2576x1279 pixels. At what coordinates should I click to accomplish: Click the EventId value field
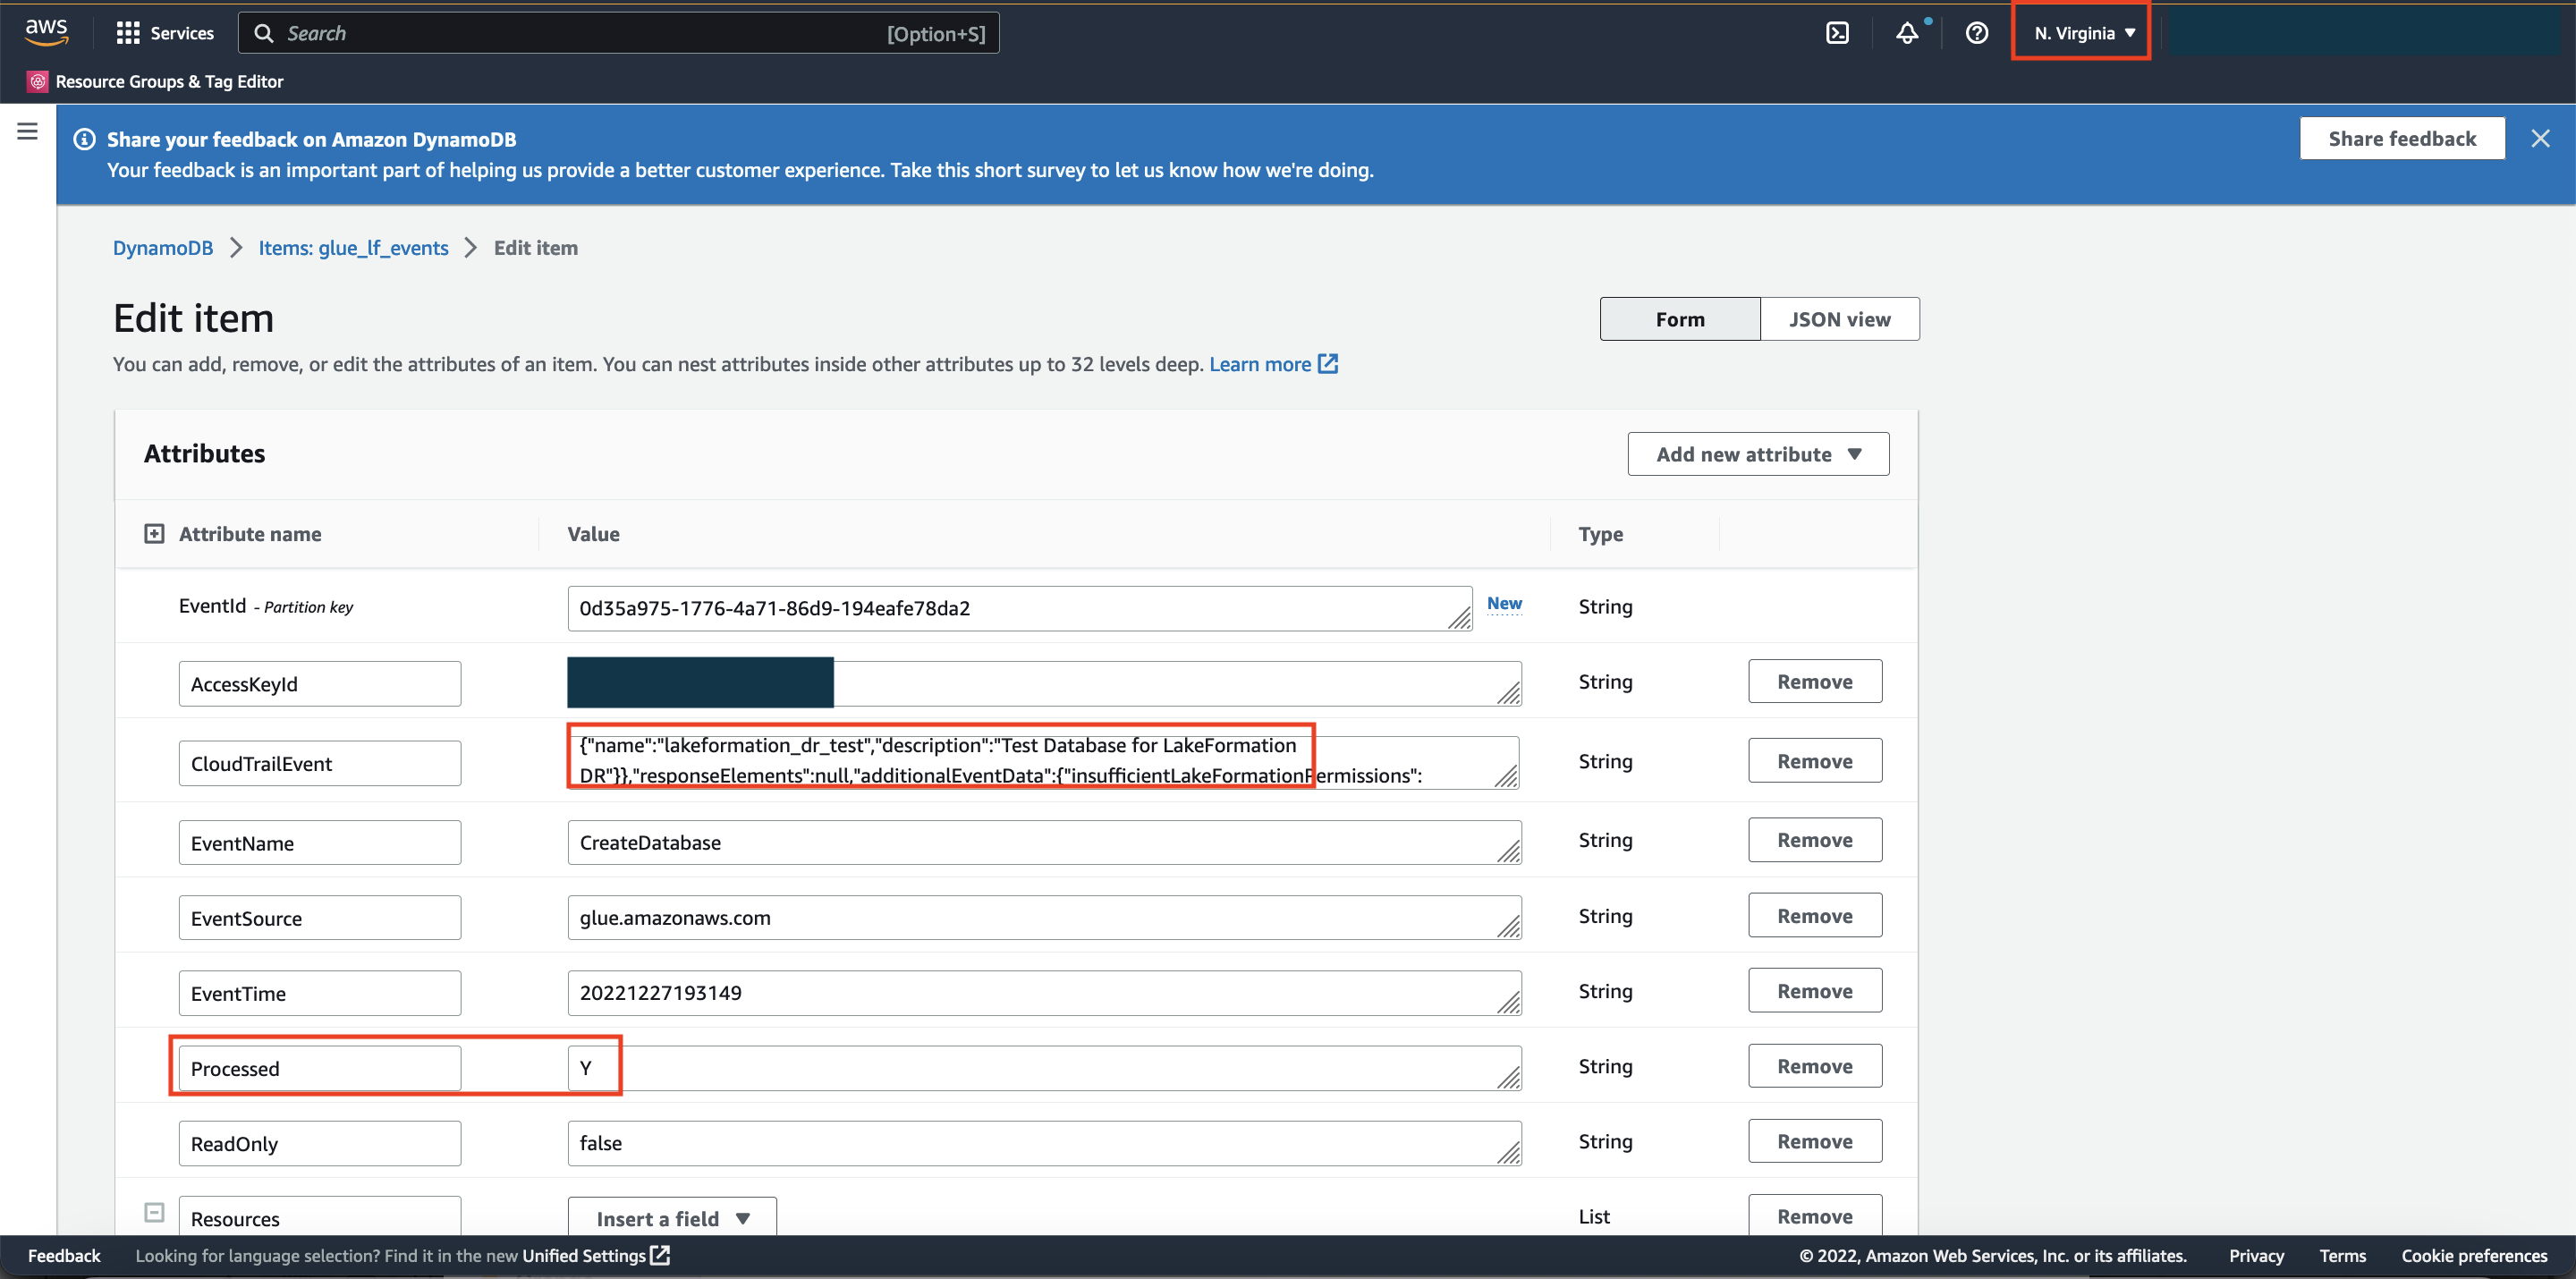[x=1019, y=608]
